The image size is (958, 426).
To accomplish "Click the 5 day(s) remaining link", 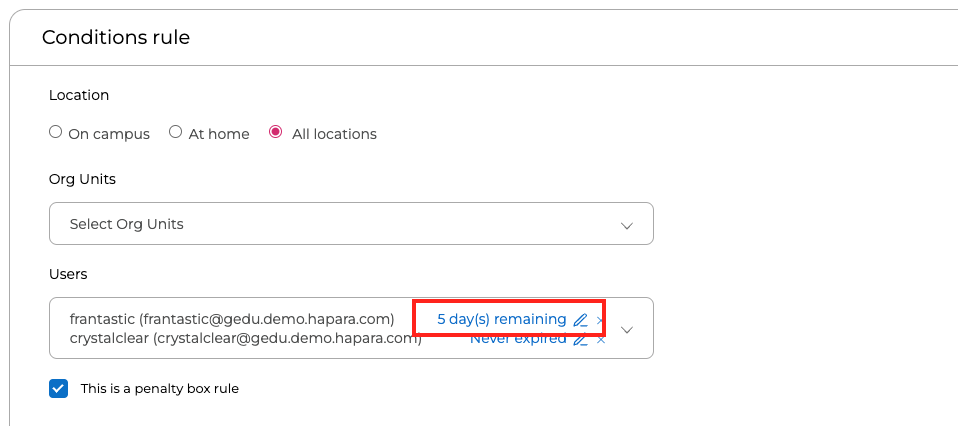I will click(502, 319).
